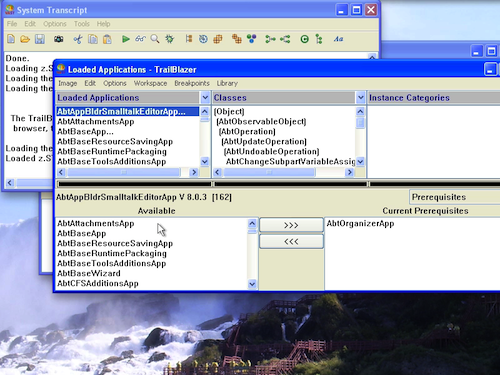Click Loaded Applications list scroll up arrow
Viewport: 500px width, 375px height.
pyautogui.click(x=205, y=111)
